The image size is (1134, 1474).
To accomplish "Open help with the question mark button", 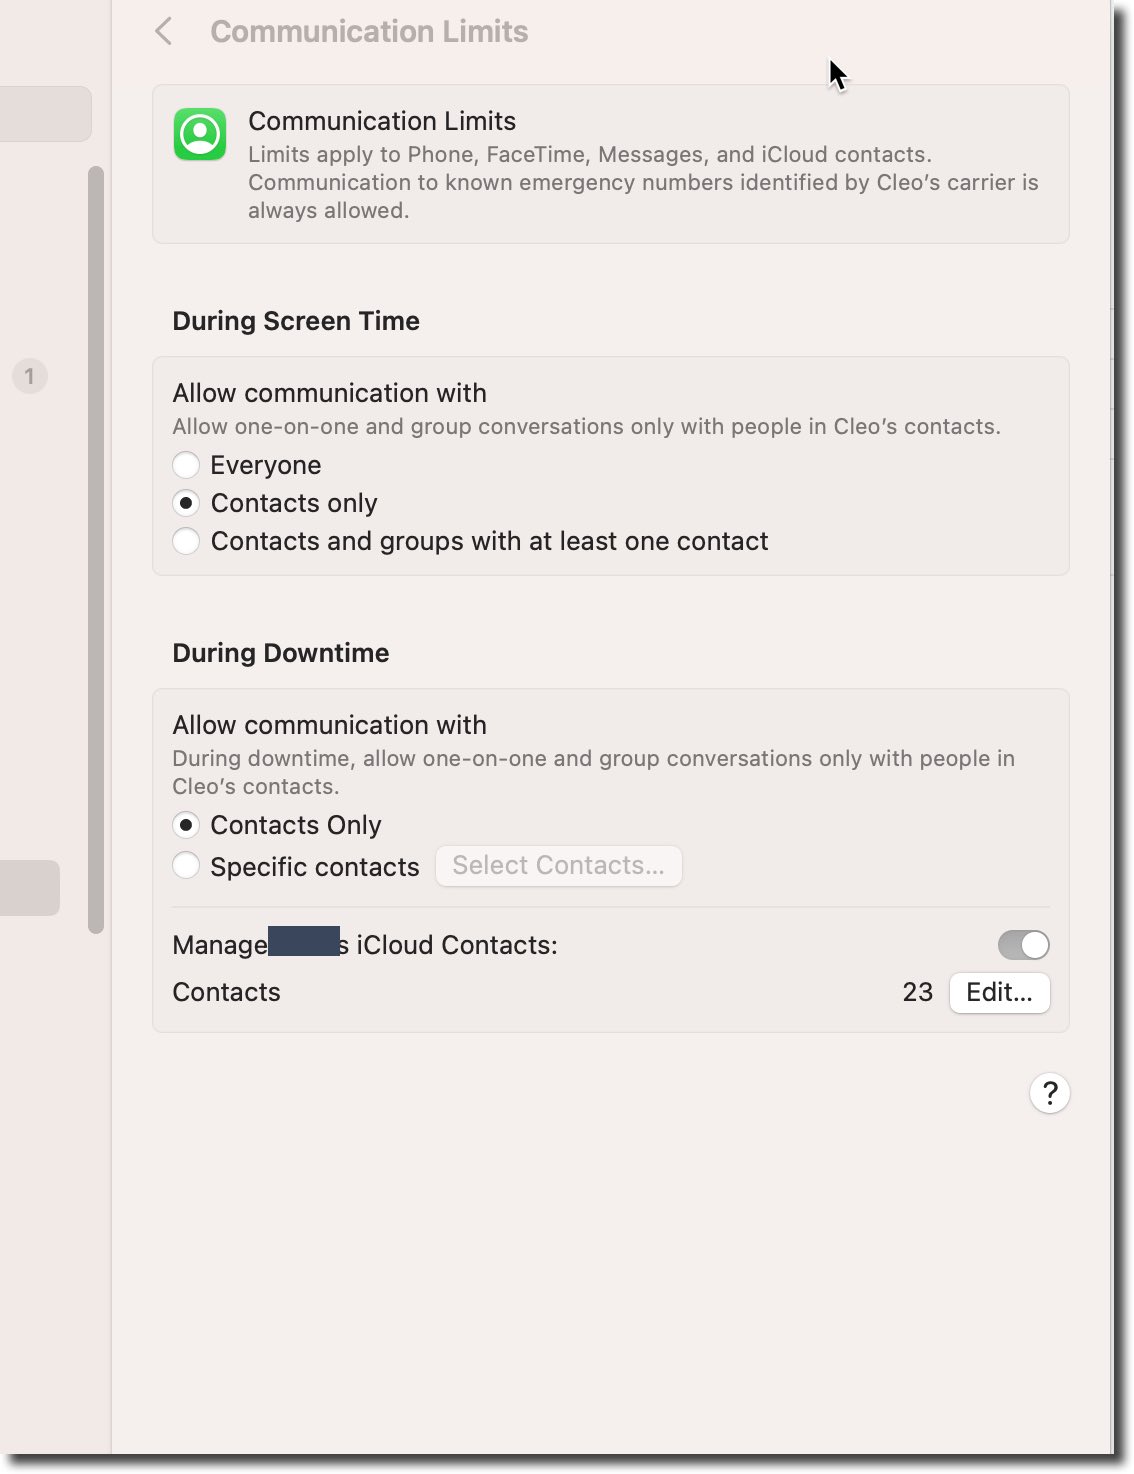I will click(x=1049, y=1093).
